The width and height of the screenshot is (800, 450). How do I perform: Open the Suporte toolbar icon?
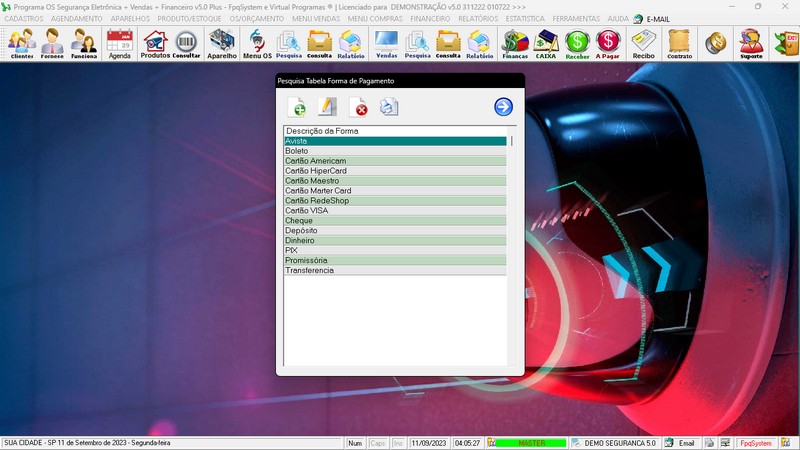[x=750, y=43]
